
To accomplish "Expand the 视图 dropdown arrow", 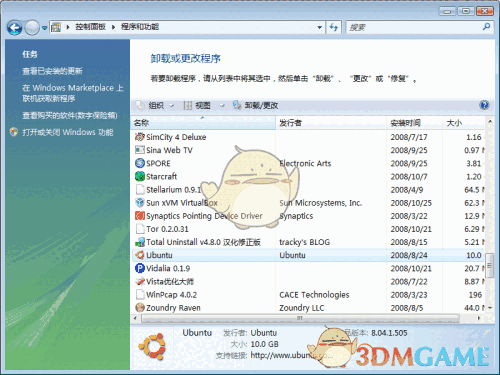I will [222, 106].
